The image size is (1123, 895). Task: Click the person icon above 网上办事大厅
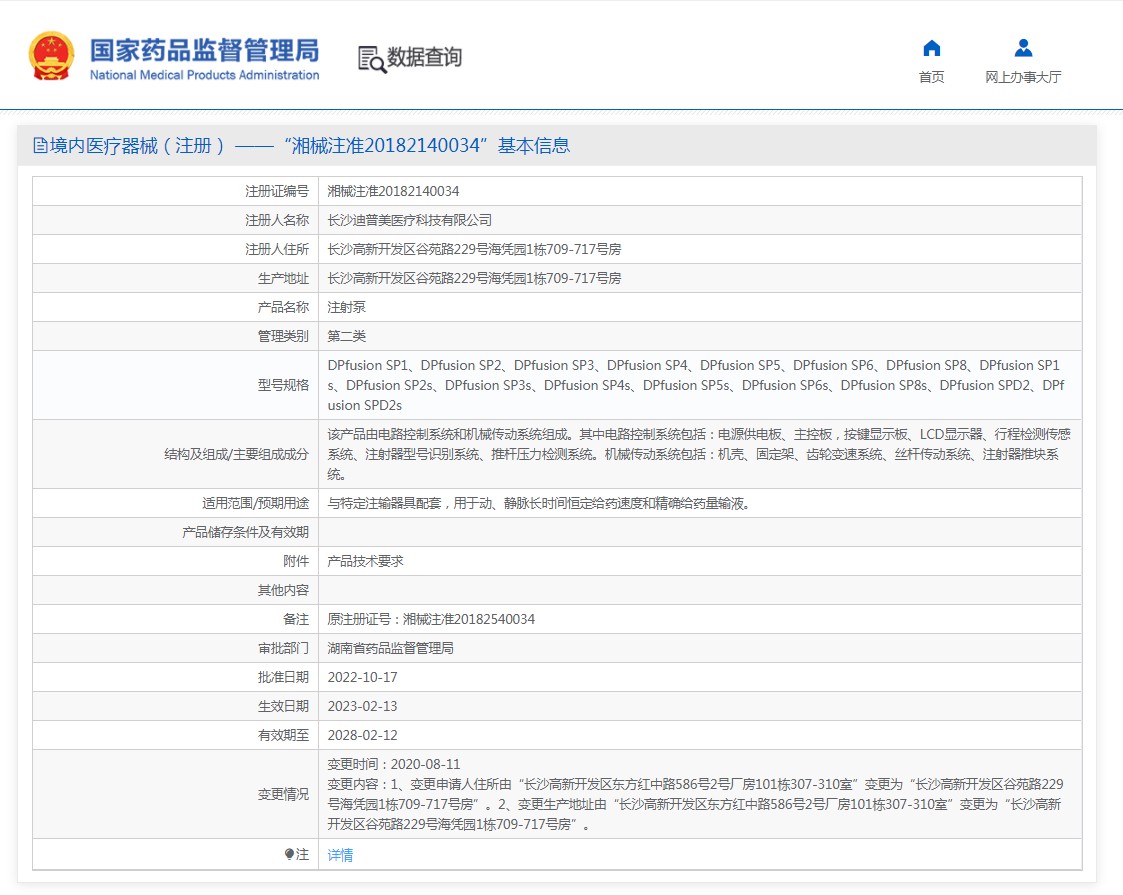[1022, 48]
